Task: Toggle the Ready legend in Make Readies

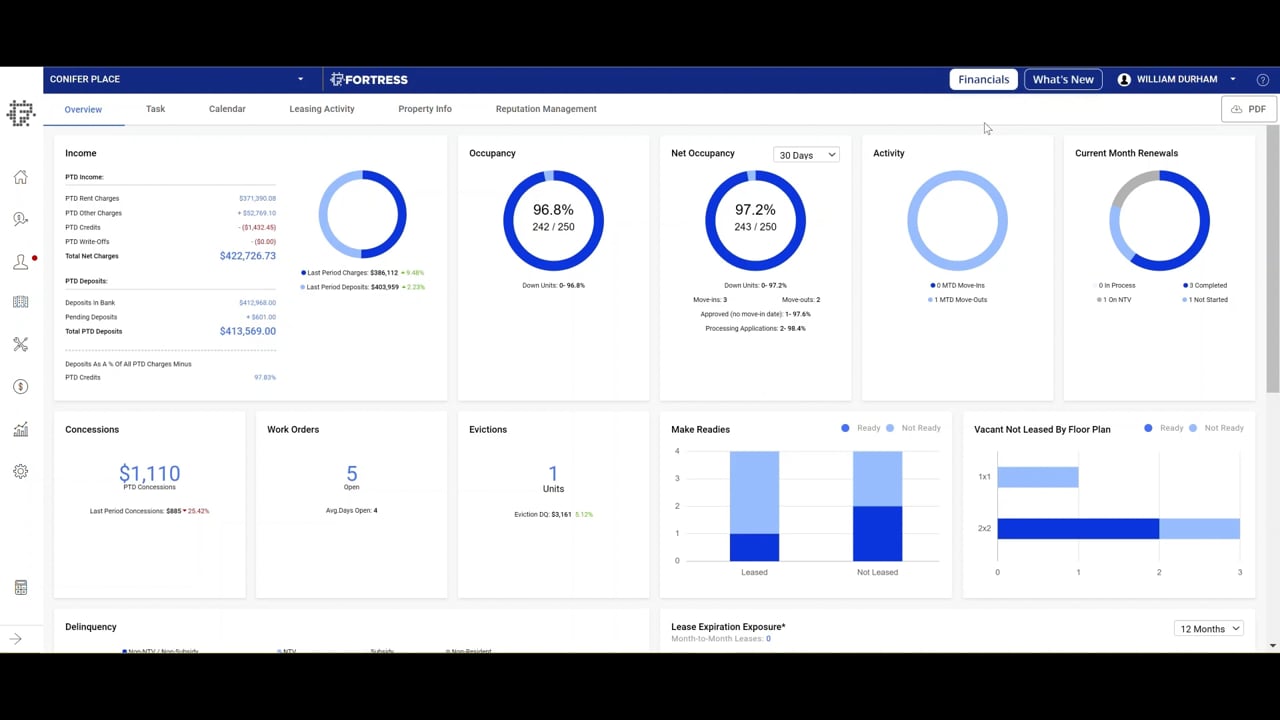Action: 861,428
